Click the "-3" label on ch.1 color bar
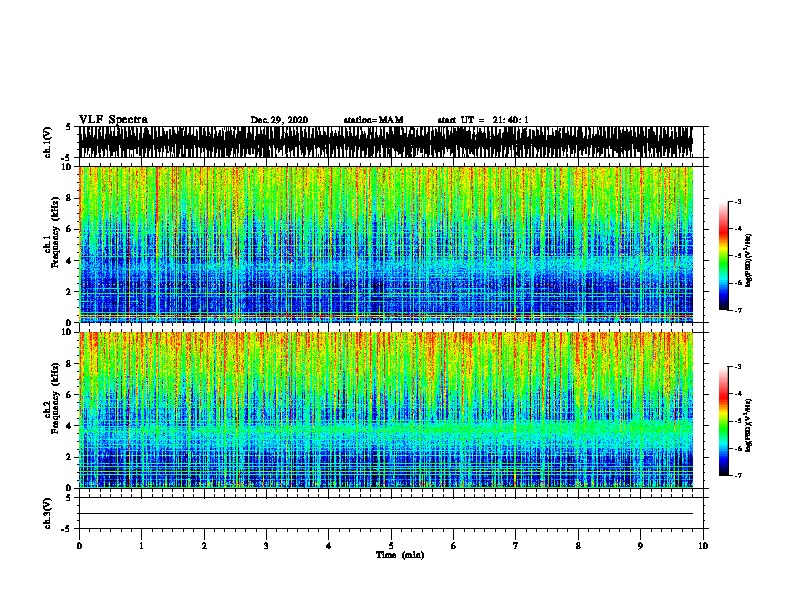 [x=737, y=201]
